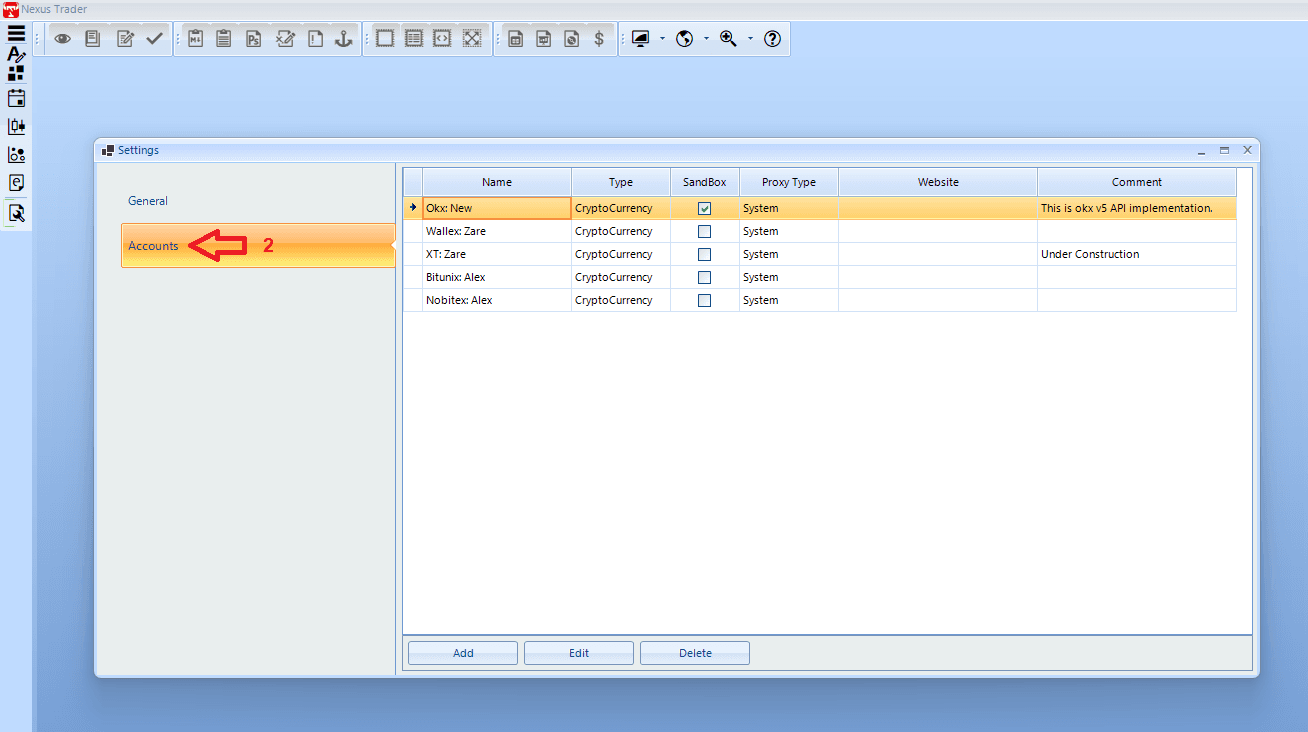Click the dollar sign toolbar icon
The image size is (1308, 732).
pyautogui.click(x=599, y=39)
